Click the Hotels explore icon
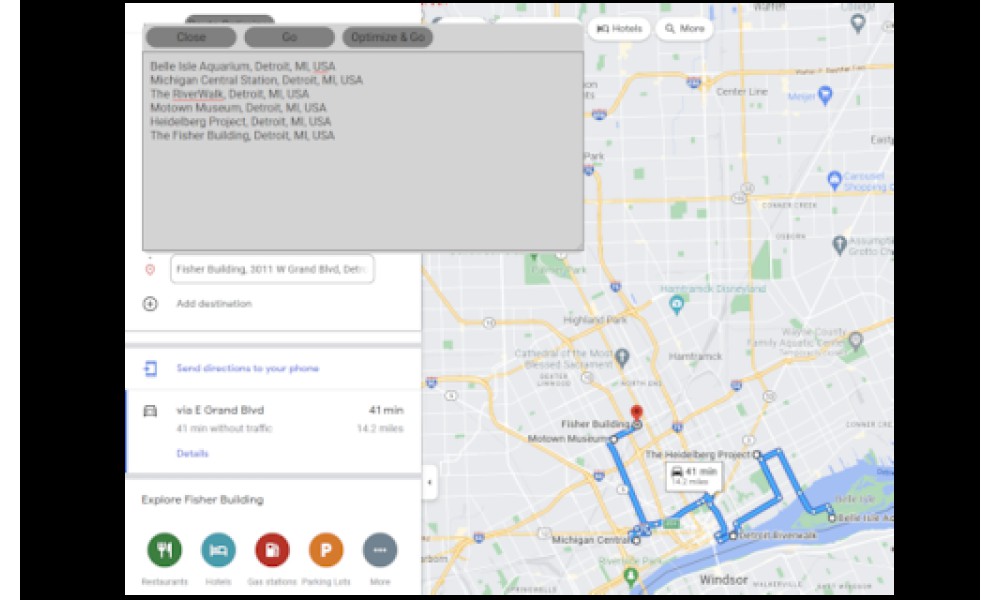 (x=218, y=550)
